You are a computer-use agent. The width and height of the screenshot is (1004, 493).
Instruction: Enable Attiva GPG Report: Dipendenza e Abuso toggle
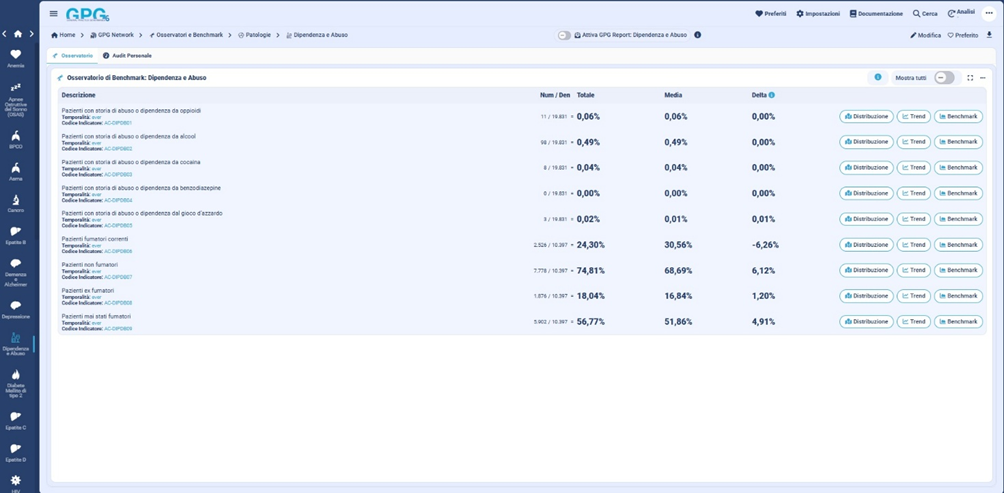point(565,35)
